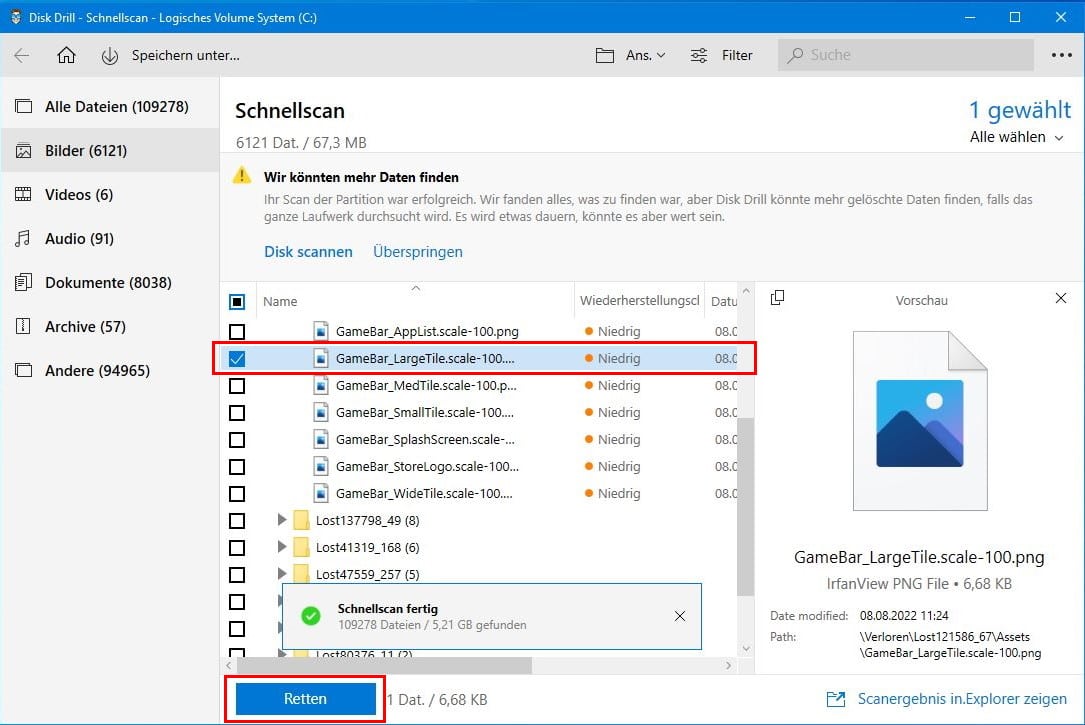Select the GameBar_WideTile.scale-100 file name

click(424, 493)
